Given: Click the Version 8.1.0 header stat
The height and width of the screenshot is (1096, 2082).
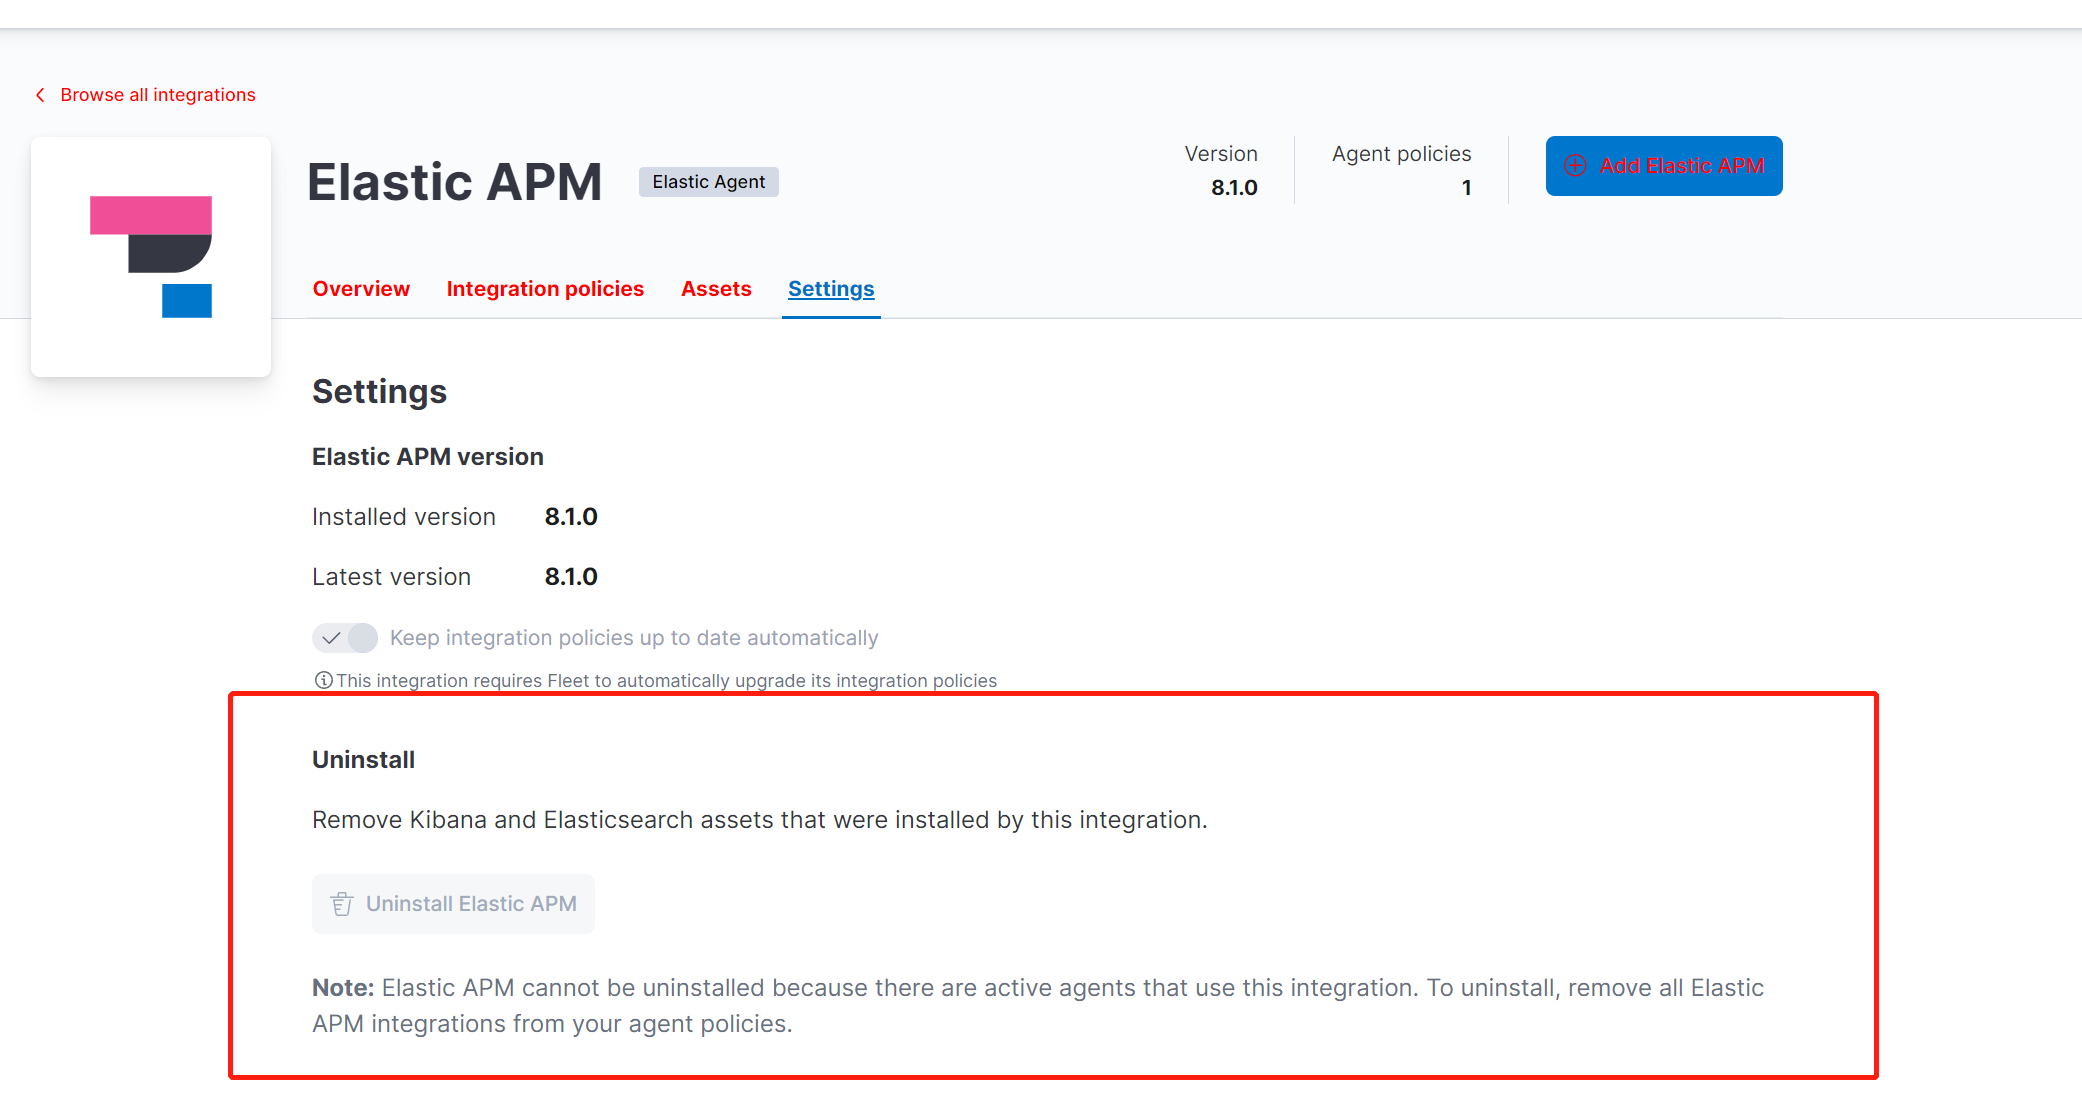Looking at the screenshot, I should 1234,188.
